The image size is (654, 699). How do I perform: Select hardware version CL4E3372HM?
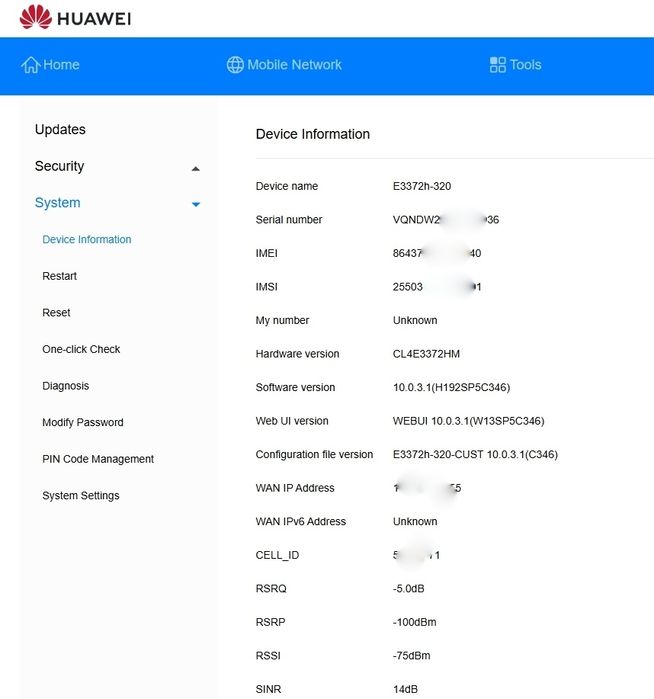pyautogui.click(x=426, y=354)
